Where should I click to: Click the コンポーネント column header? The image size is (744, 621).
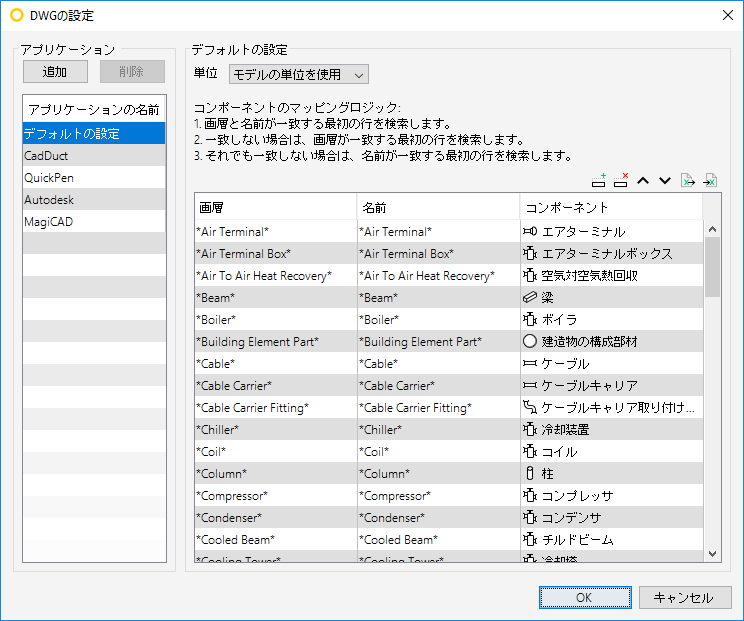tap(611, 207)
